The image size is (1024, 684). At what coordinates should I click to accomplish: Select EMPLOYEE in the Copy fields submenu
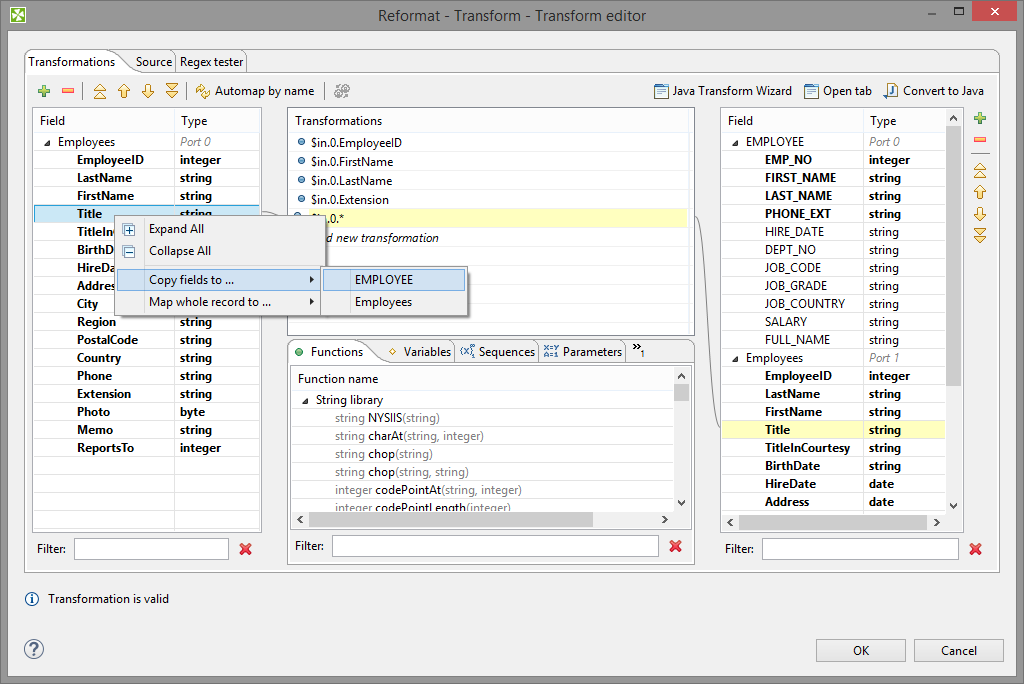[x=384, y=280]
